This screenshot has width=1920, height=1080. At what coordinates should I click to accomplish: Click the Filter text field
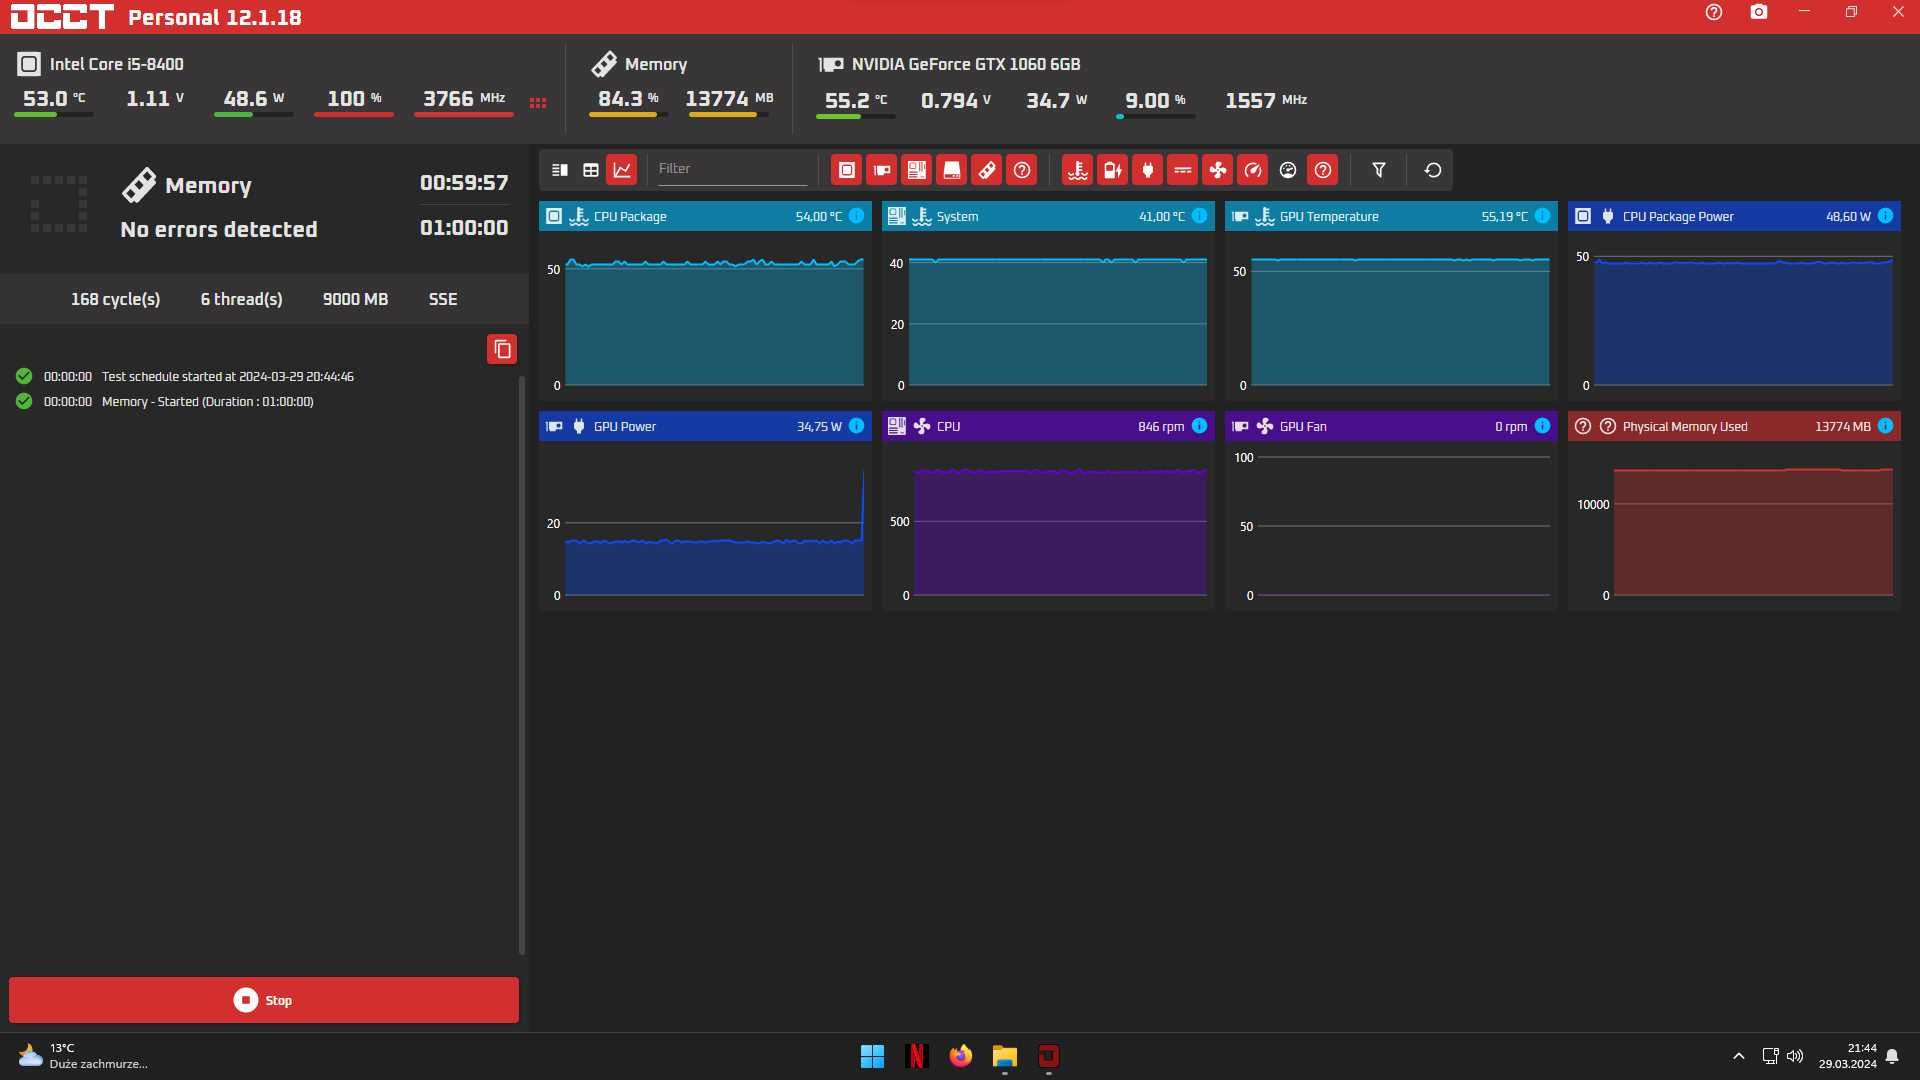(732, 169)
